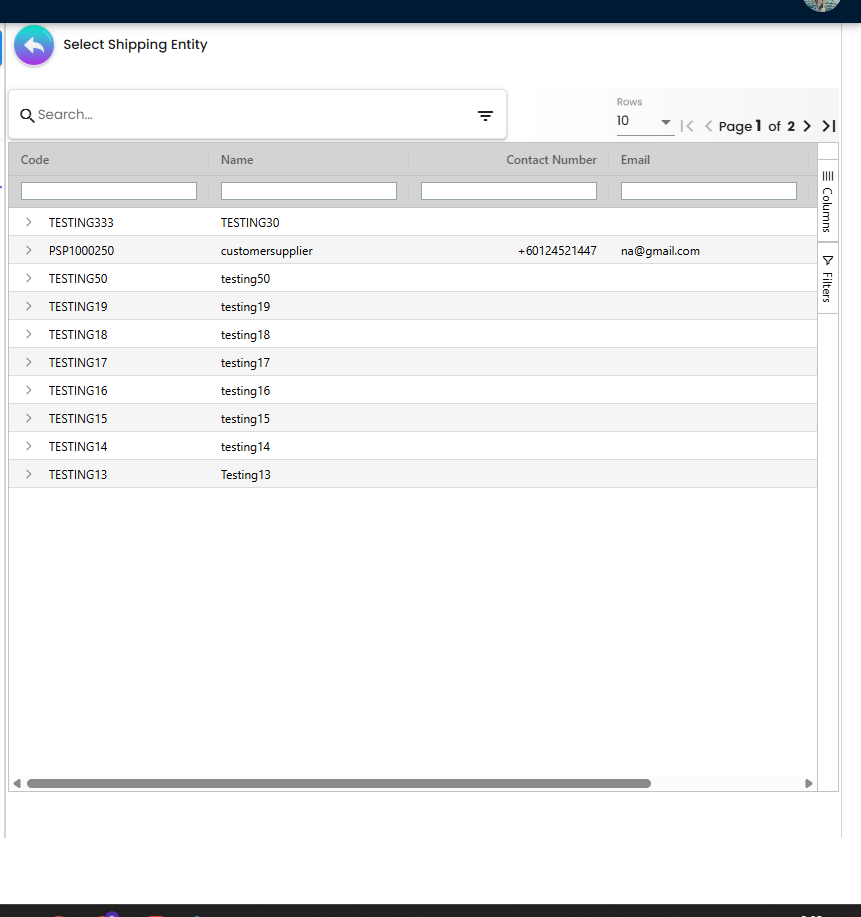The image size is (861, 917).
Task: Sort by the Code column header
Action: pyautogui.click(x=35, y=160)
